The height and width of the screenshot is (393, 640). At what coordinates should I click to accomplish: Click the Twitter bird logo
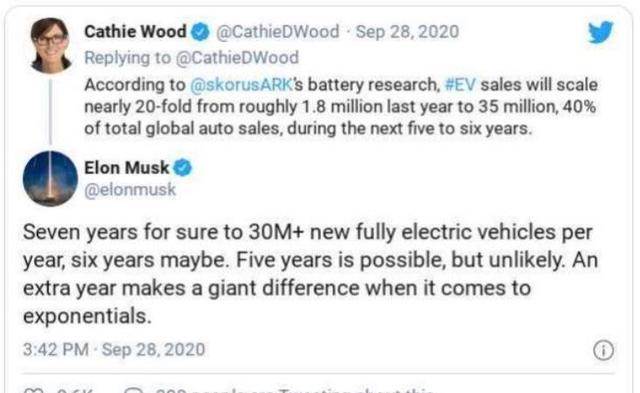601,31
